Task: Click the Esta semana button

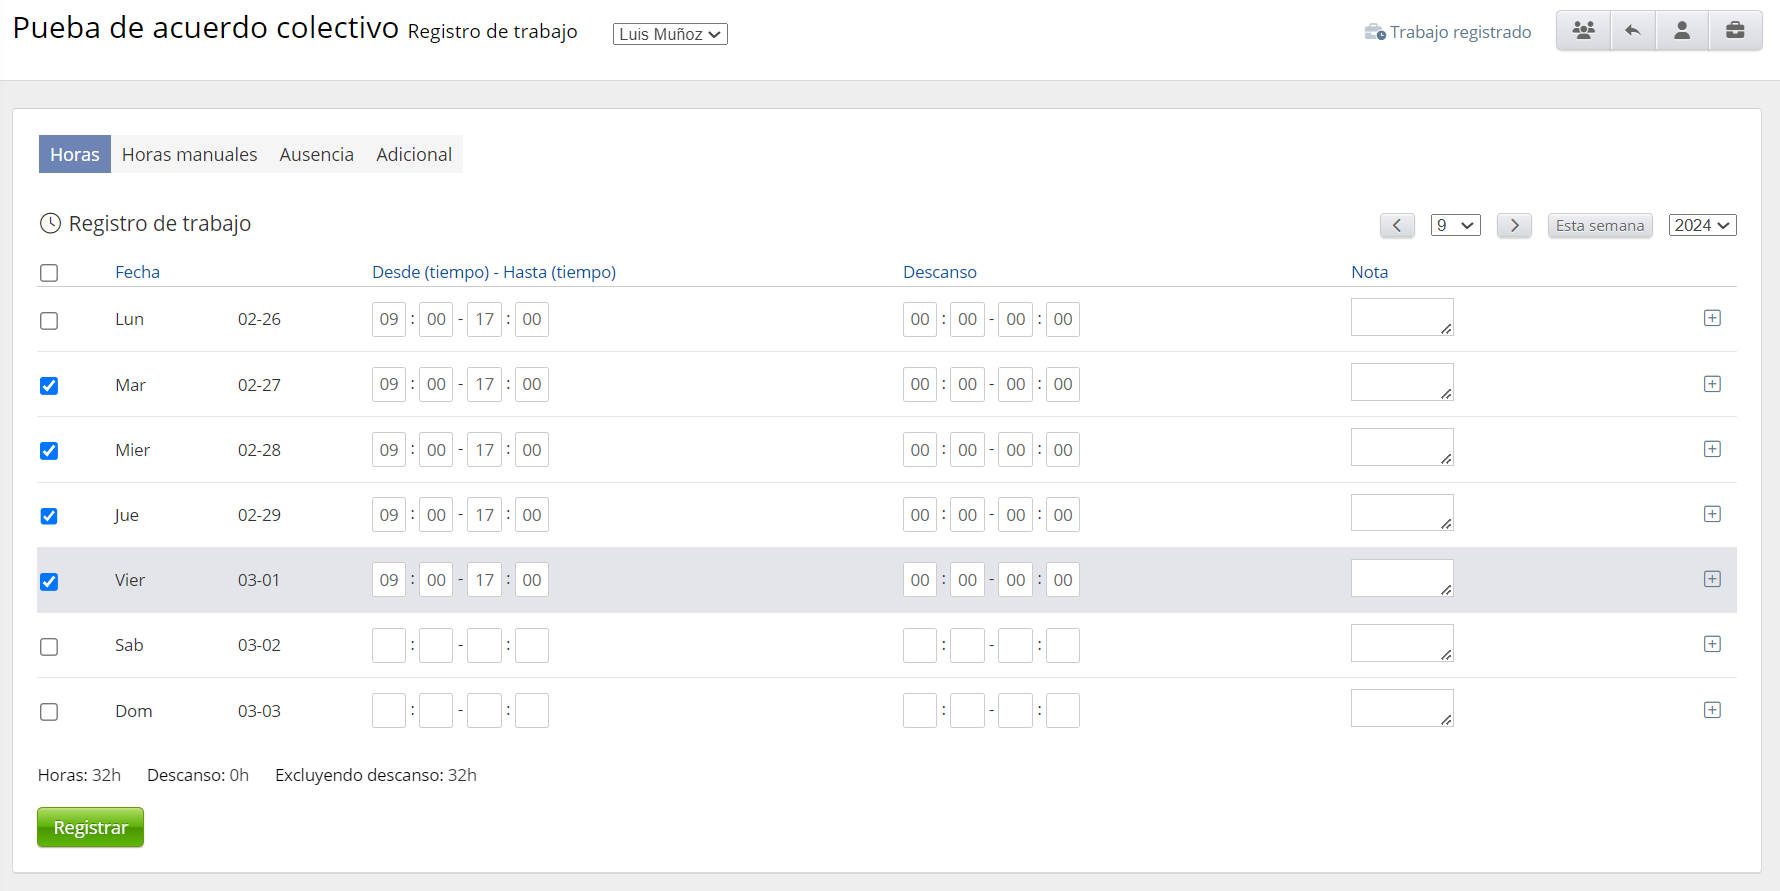Action: coord(1599,226)
